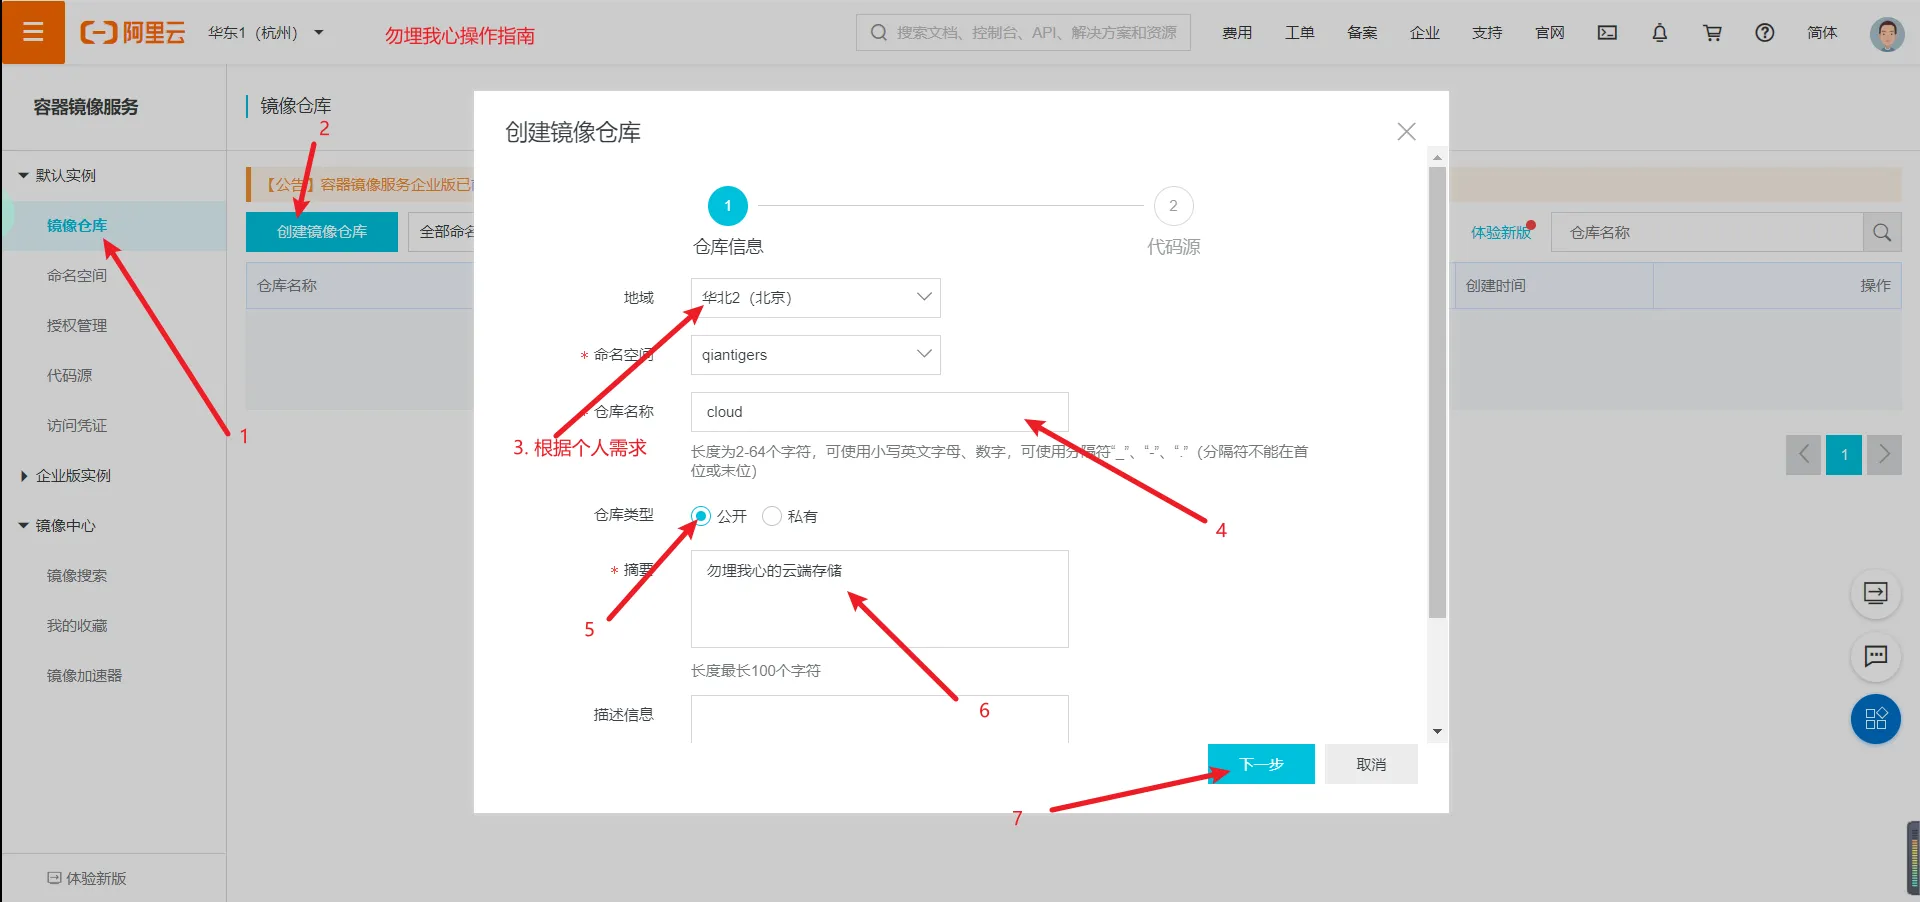Open the 华东1（杭州）region selector
The width and height of the screenshot is (1920, 902).
(266, 33)
